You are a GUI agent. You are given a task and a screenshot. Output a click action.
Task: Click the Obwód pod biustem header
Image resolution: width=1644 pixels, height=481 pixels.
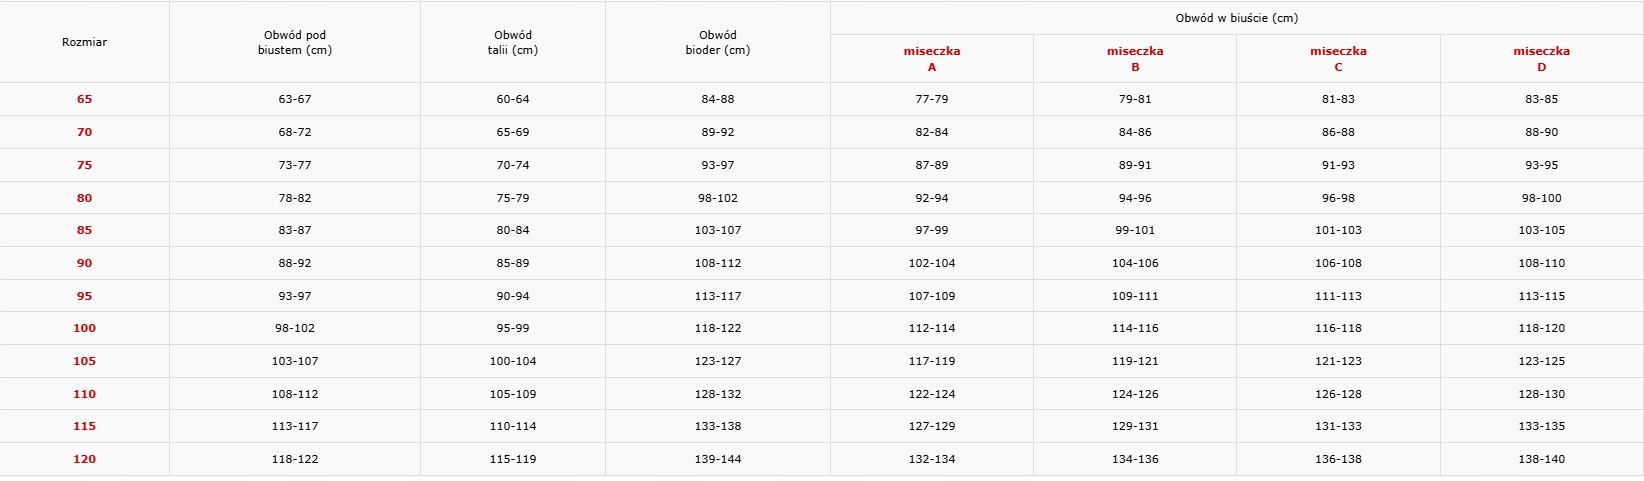tap(295, 42)
